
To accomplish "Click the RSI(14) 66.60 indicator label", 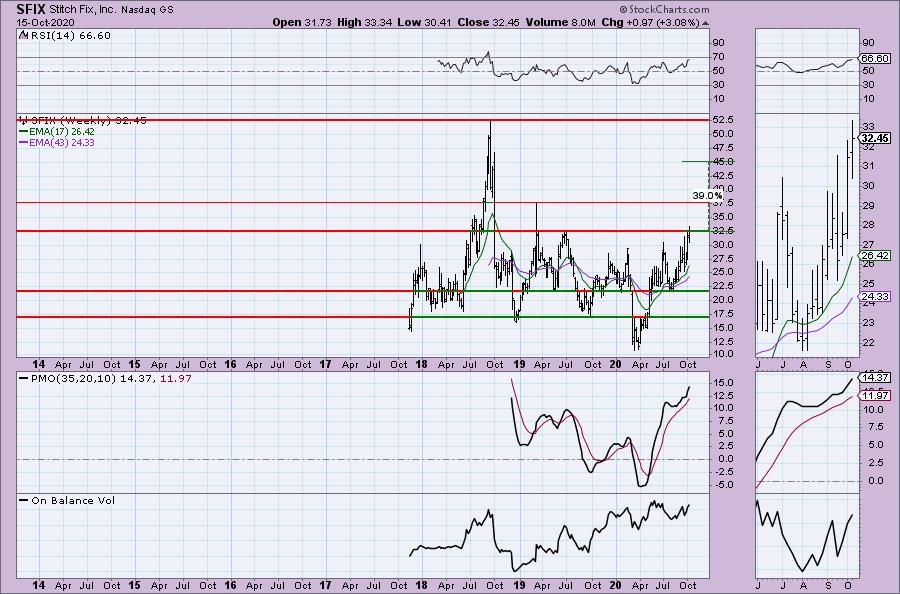I will pos(69,36).
